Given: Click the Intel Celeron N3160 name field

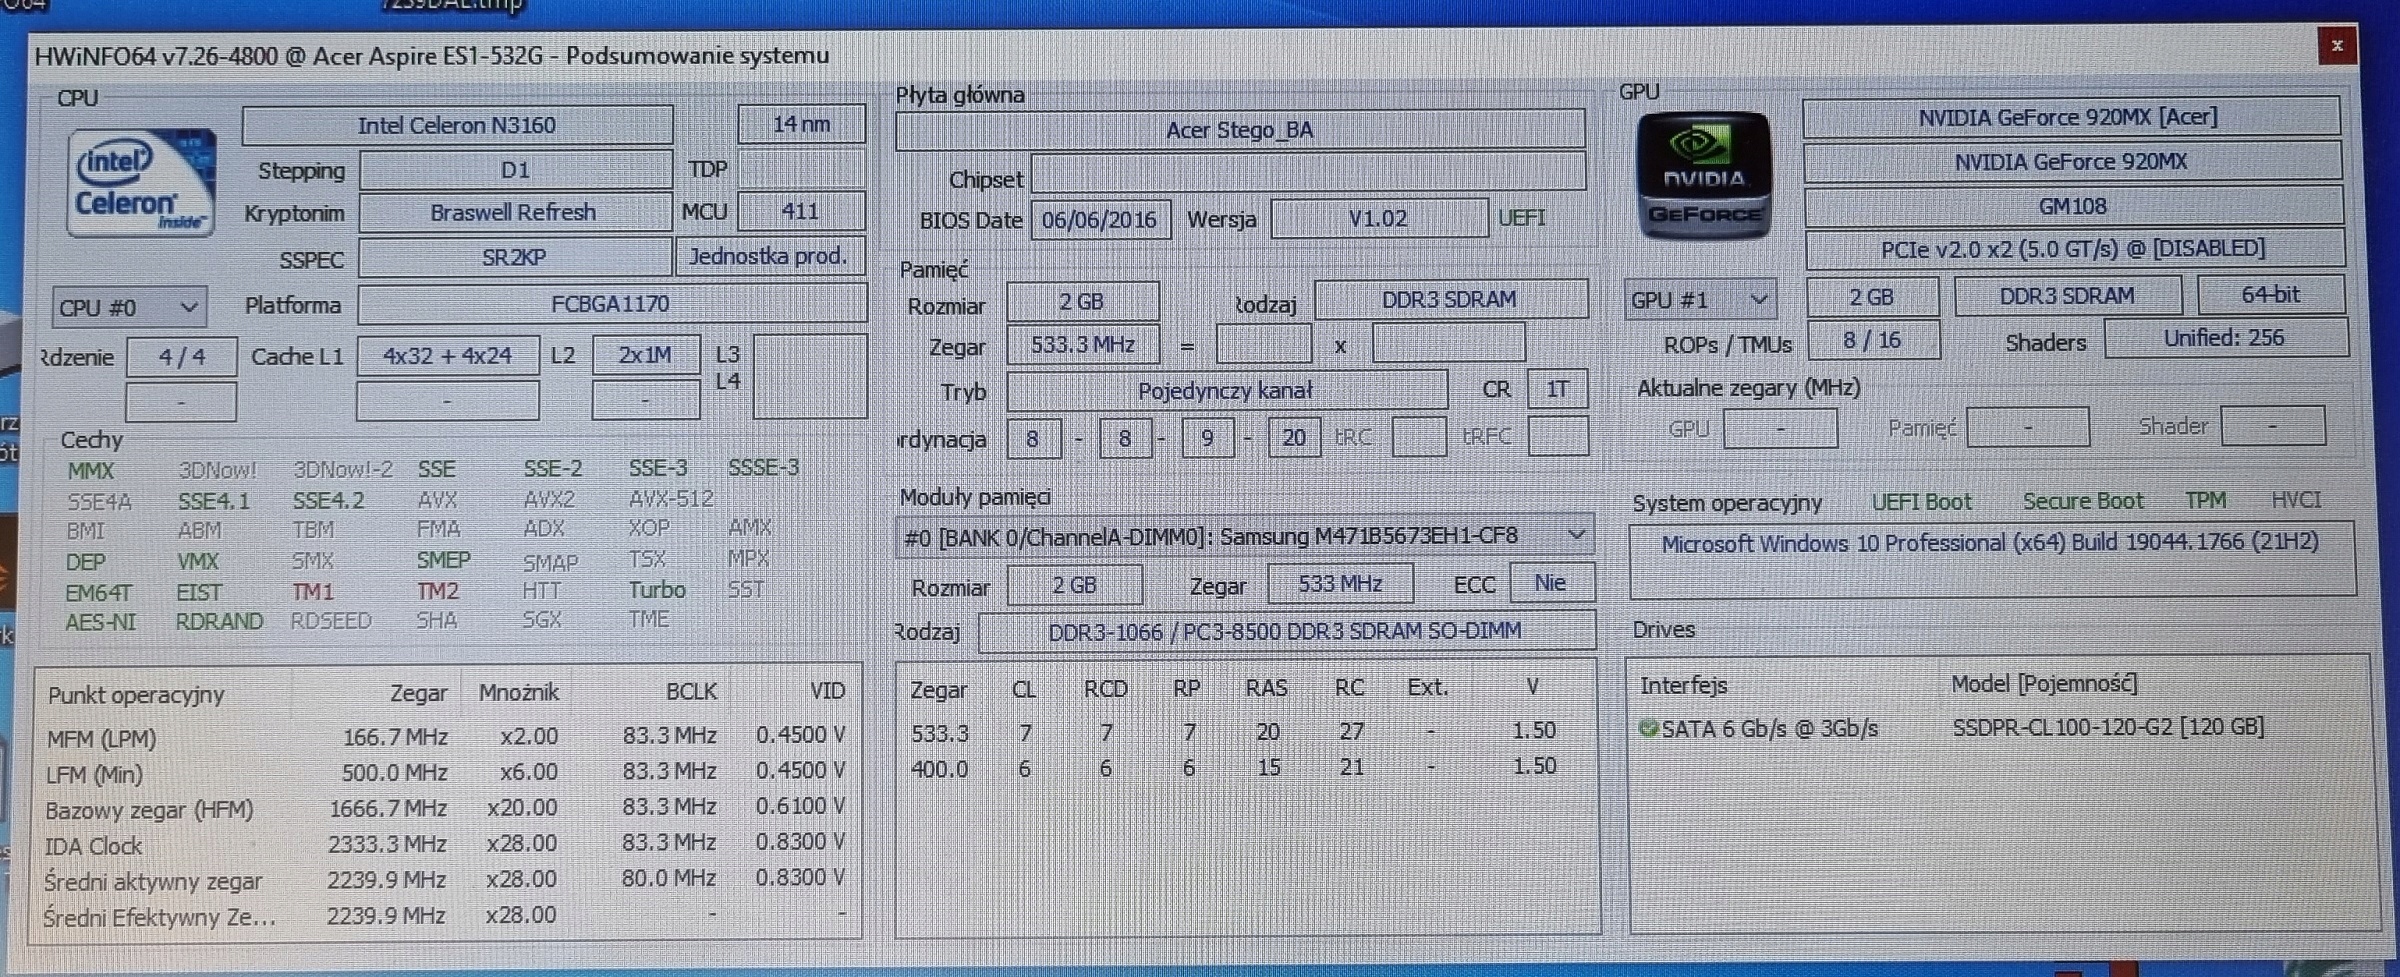Looking at the screenshot, I should (x=457, y=126).
